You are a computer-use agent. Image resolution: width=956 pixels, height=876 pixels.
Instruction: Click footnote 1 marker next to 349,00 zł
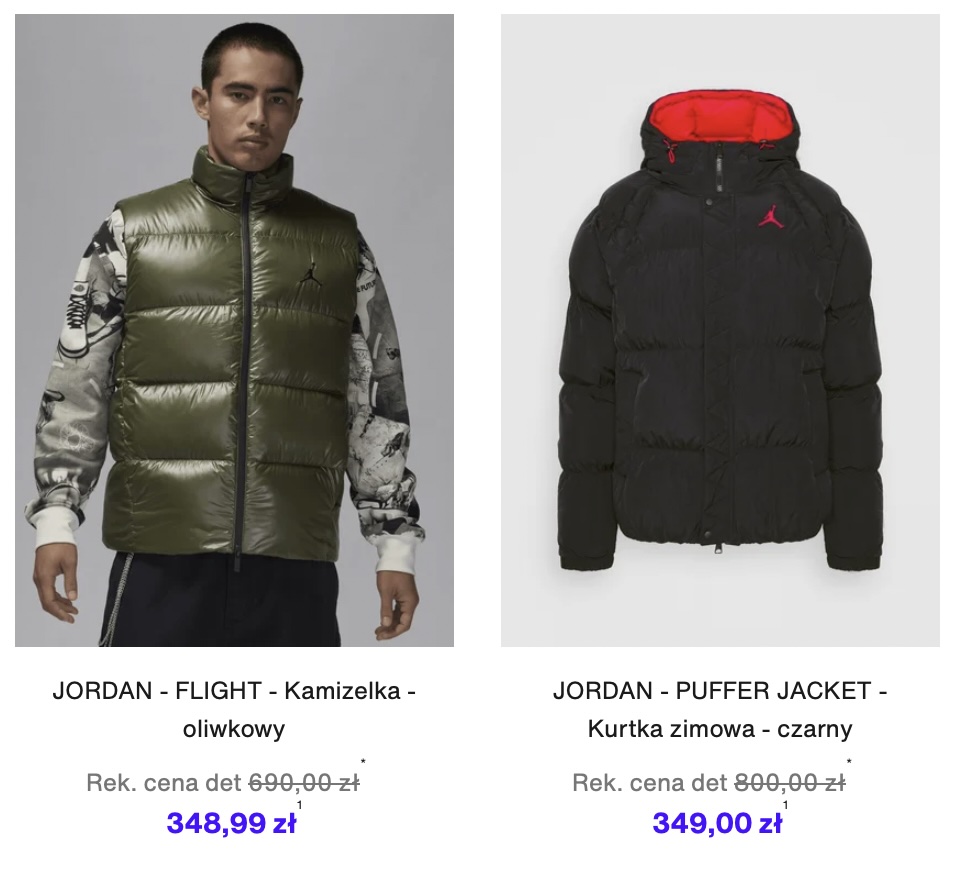(x=785, y=805)
